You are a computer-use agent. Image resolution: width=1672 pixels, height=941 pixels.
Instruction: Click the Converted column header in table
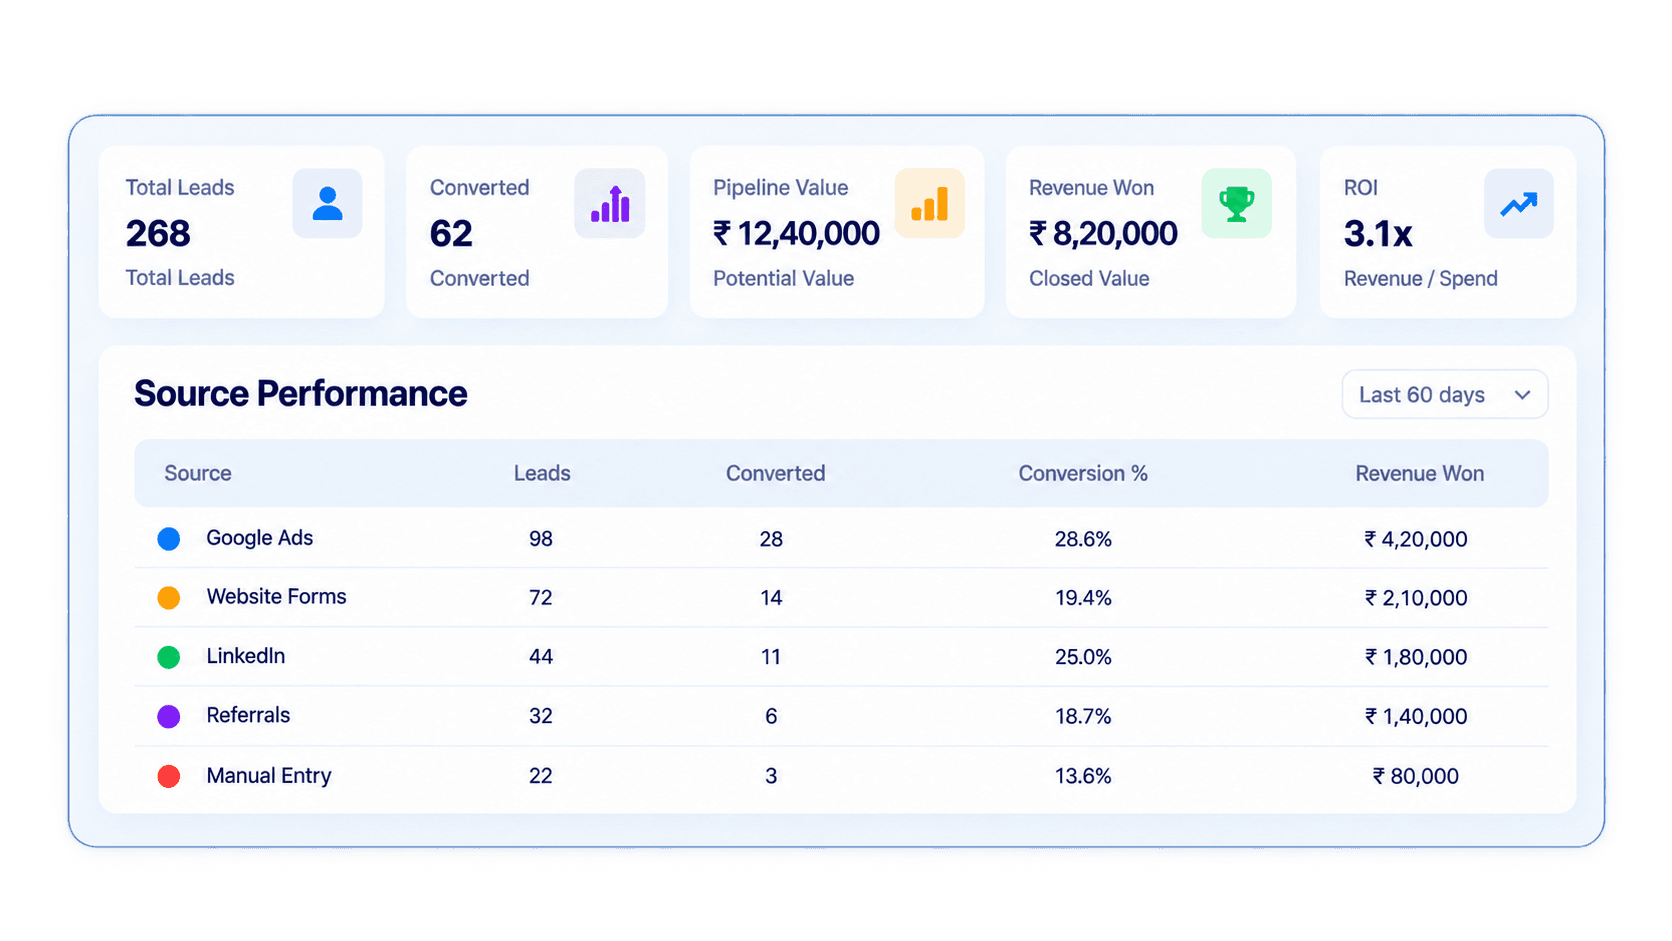[775, 473]
